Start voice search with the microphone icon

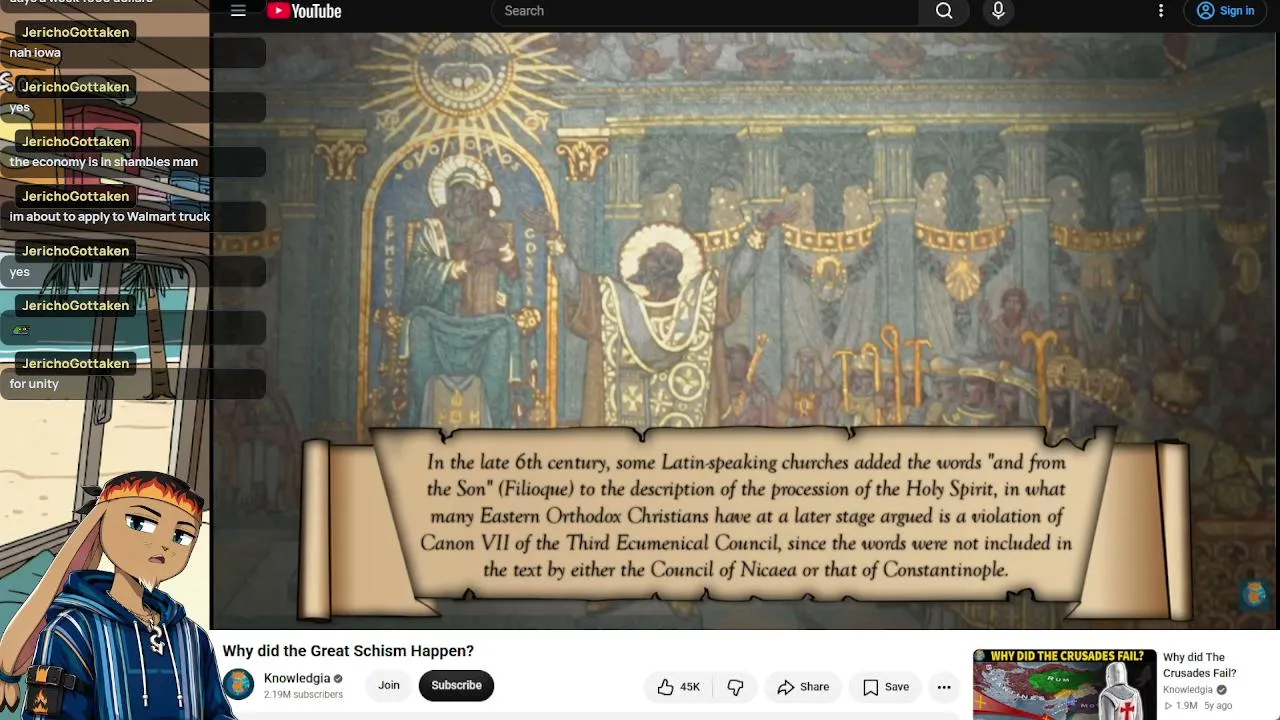click(x=998, y=11)
